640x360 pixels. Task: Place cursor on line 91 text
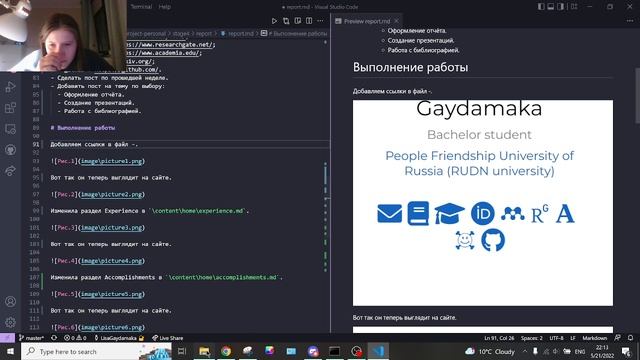(94, 144)
